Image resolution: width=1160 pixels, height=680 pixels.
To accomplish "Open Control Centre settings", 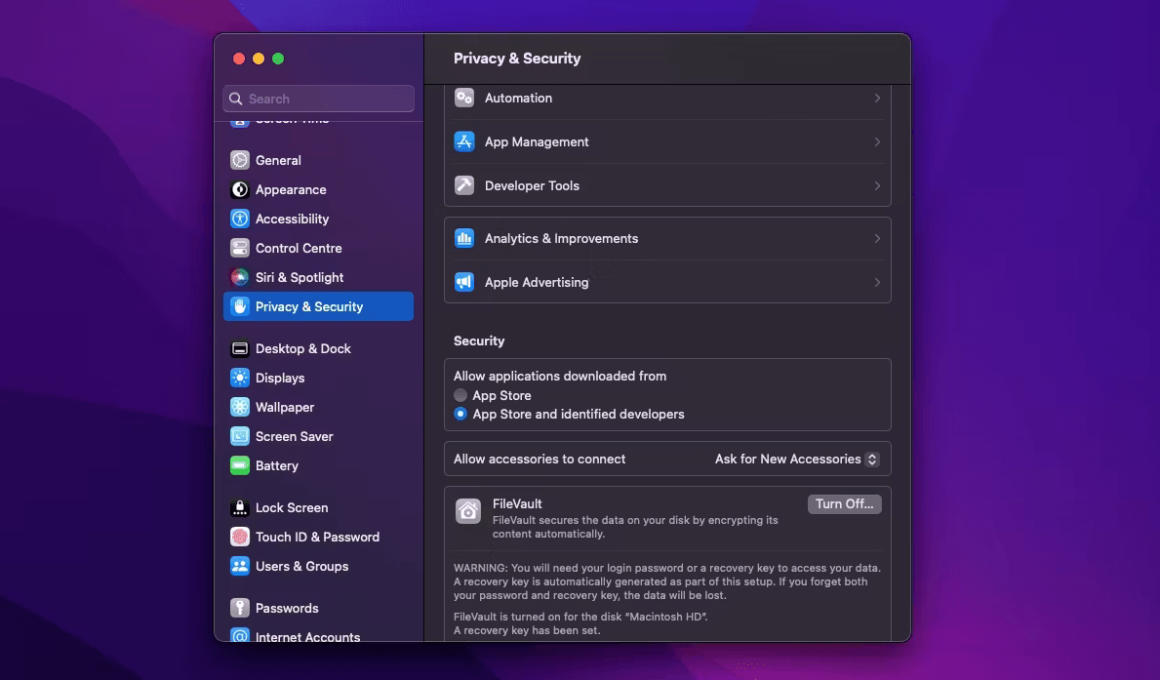I will 318,248.
